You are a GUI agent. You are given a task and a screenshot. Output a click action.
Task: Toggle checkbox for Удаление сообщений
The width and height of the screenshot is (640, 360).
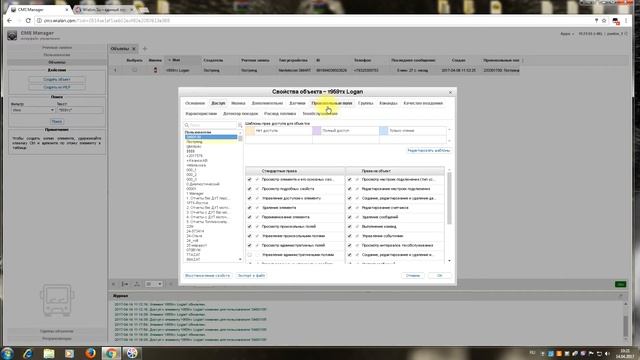click(x=349, y=217)
